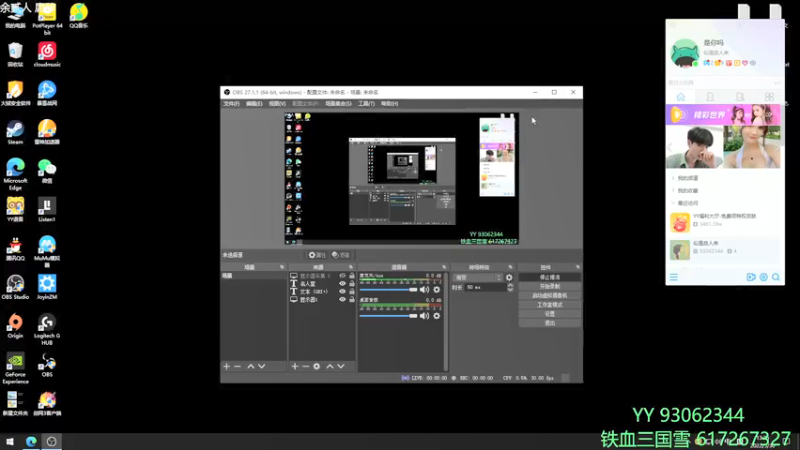Screen dimensions: 800x450
Task: Remove the selected scene with minus icon
Action: (237, 366)
